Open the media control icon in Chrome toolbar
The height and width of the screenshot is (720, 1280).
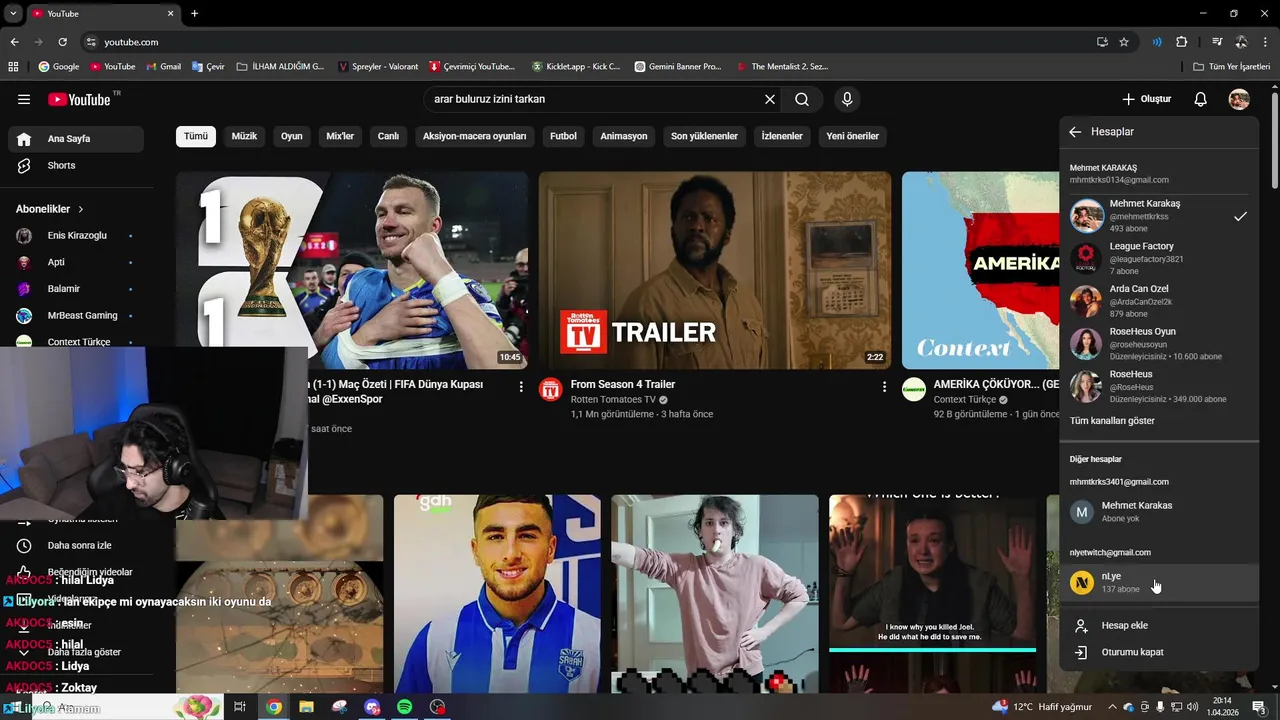pyautogui.click(x=1217, y=42)
